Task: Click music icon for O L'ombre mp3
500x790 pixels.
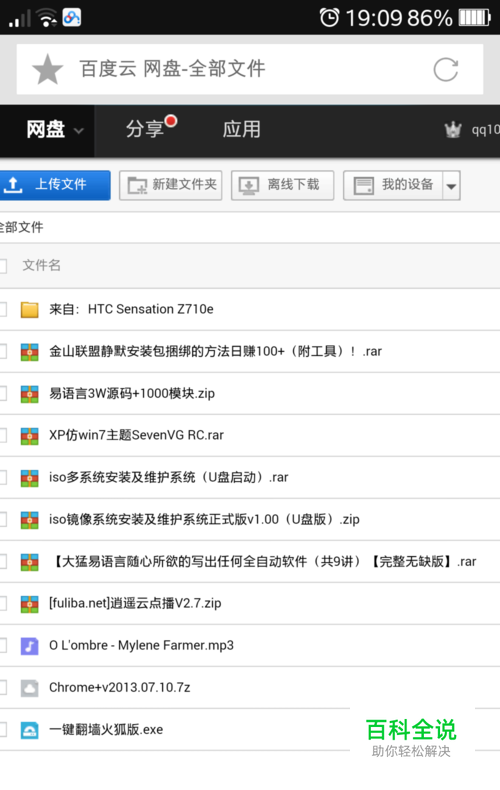Action: click(x=30, y=645)
